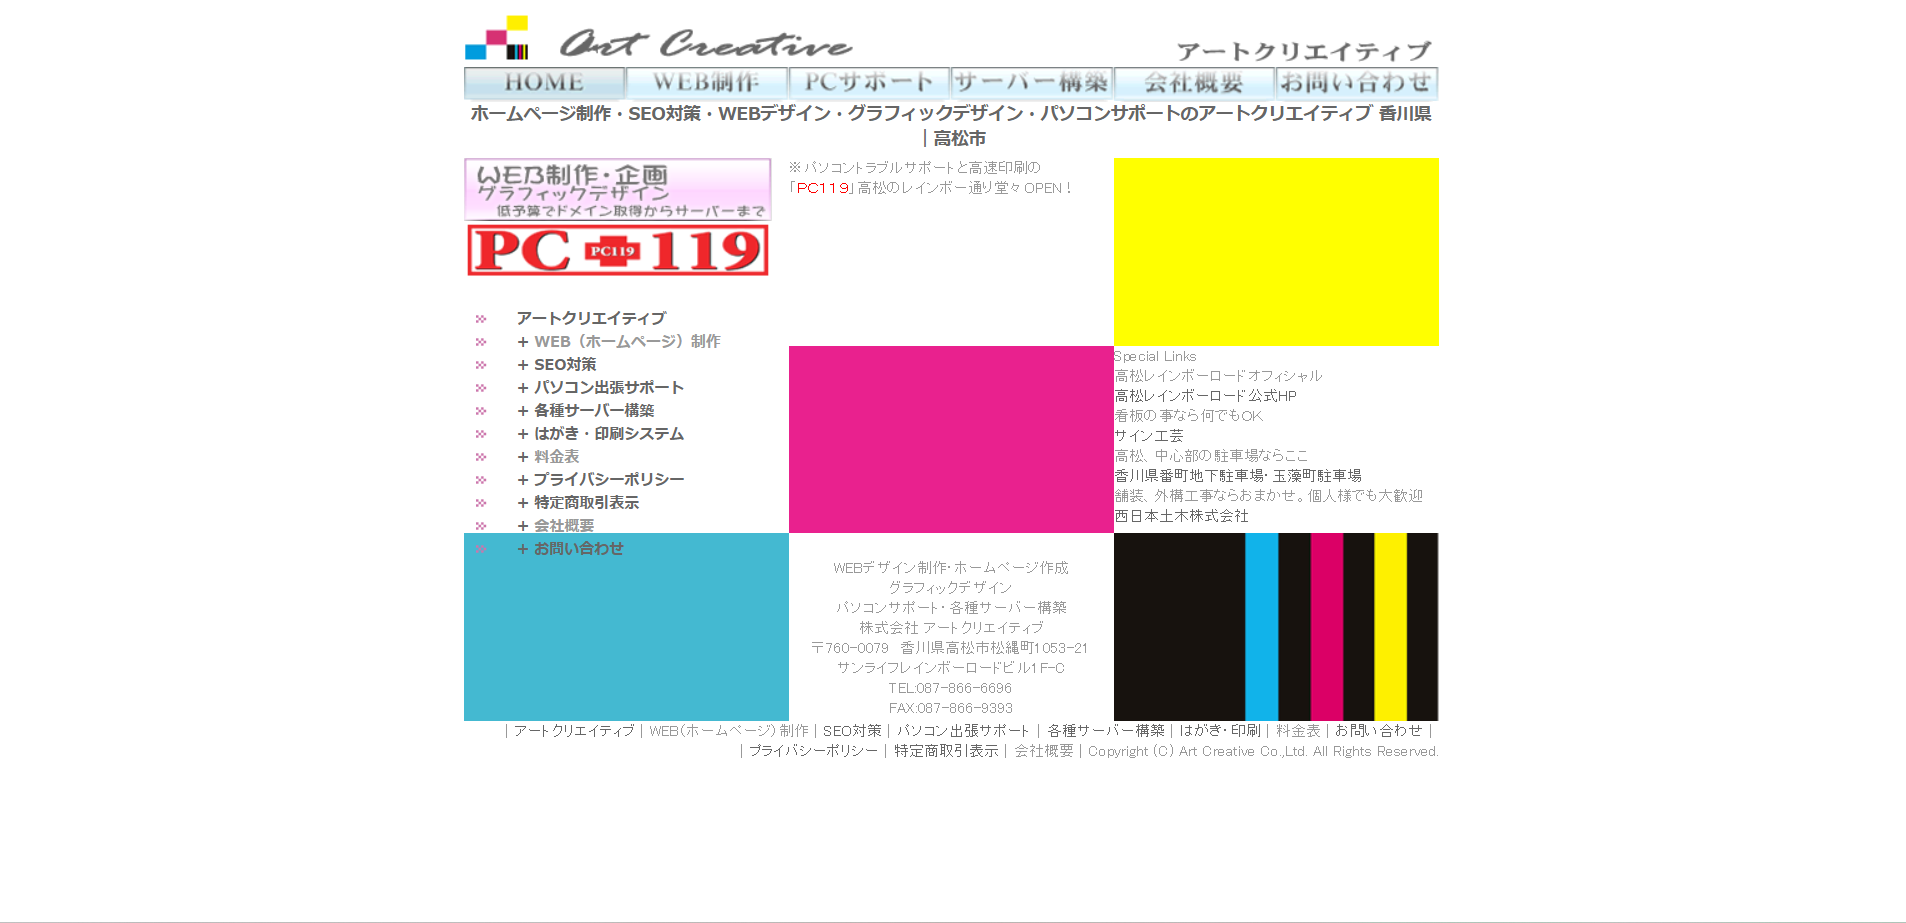Select the サーバー構築 navigation tab

(1031, 82)
